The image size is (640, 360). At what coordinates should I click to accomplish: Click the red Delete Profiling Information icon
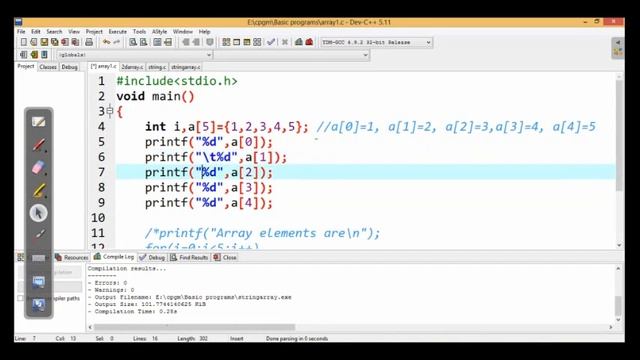[309, 42]
